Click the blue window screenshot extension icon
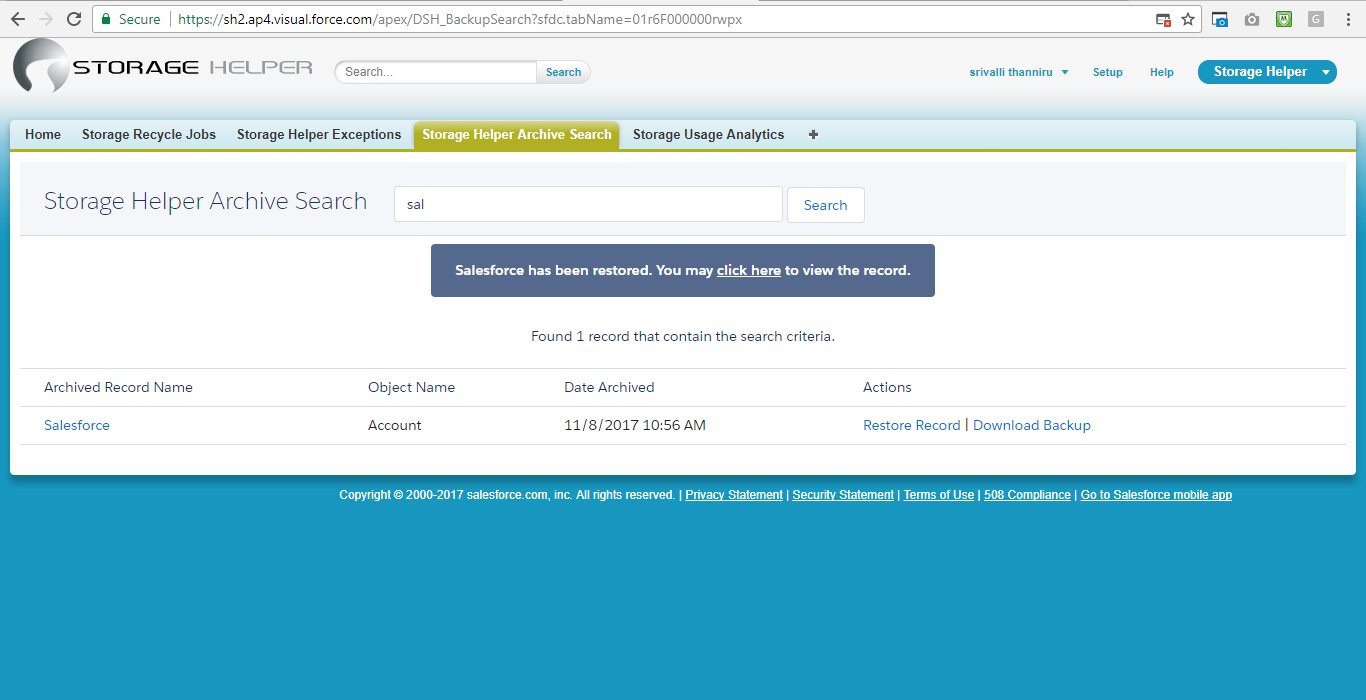 click(x=1219, y=19)
